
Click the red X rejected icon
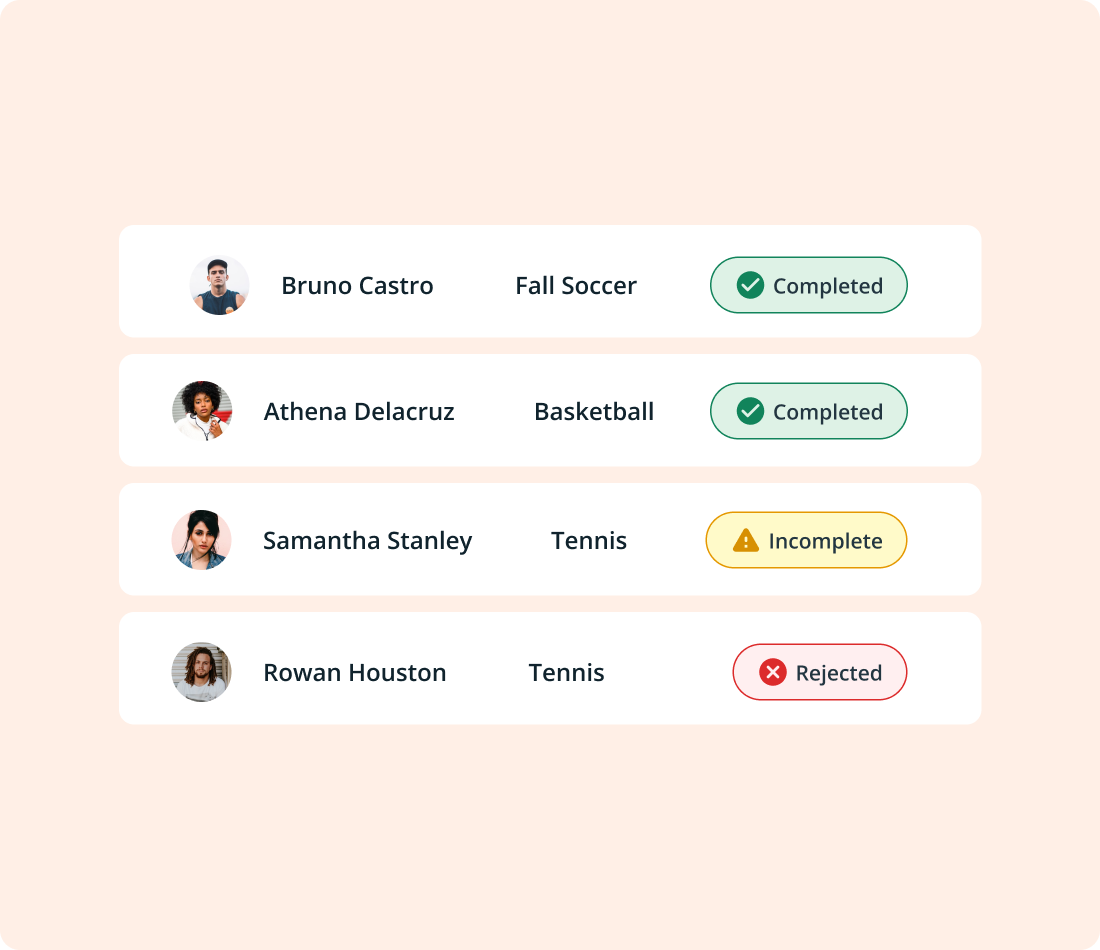tap(773, 672)
